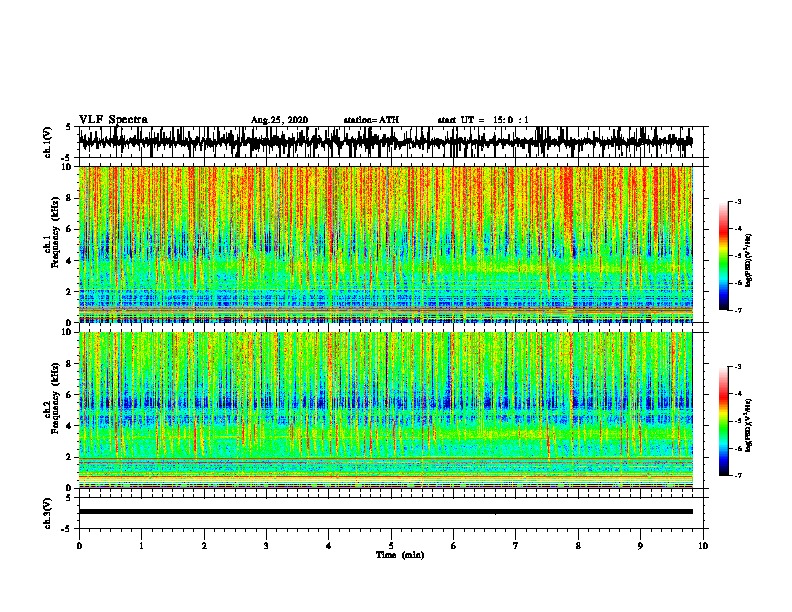Screen dimensions: 792x612
Task: Click the ch.3 flat voltage trace
Action: point(386,512)
